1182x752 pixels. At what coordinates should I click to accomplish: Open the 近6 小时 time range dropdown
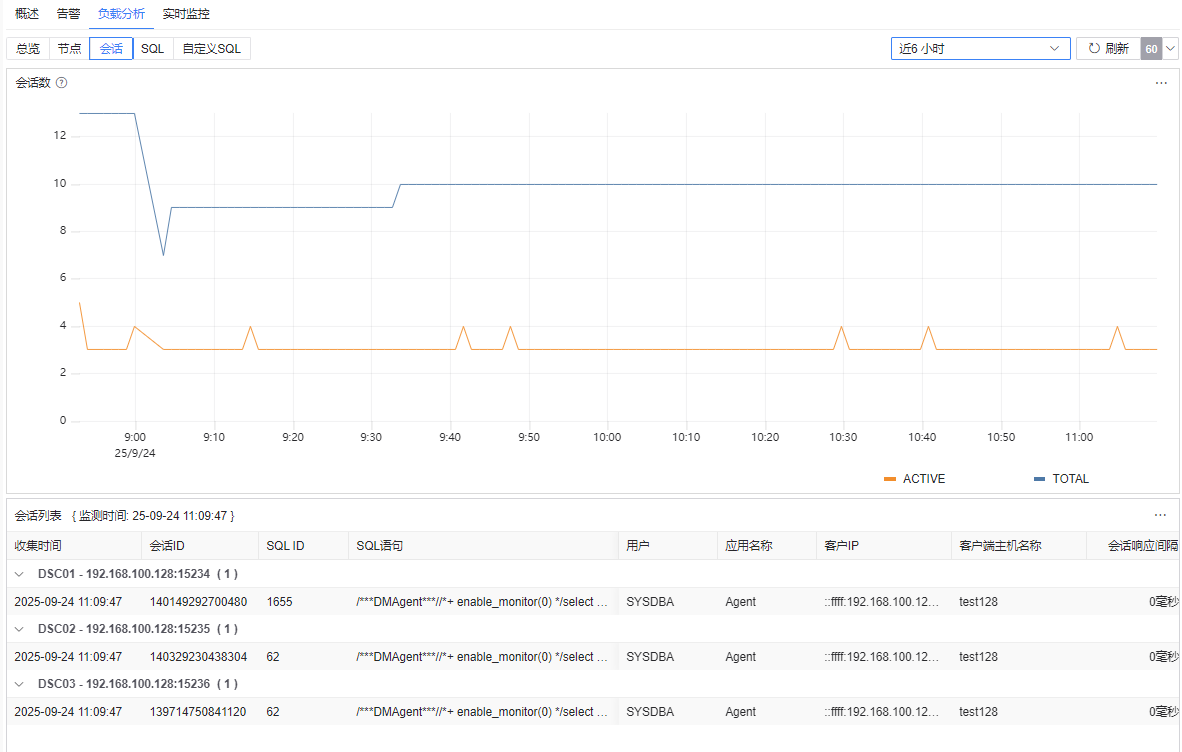(x=980, y=49)
